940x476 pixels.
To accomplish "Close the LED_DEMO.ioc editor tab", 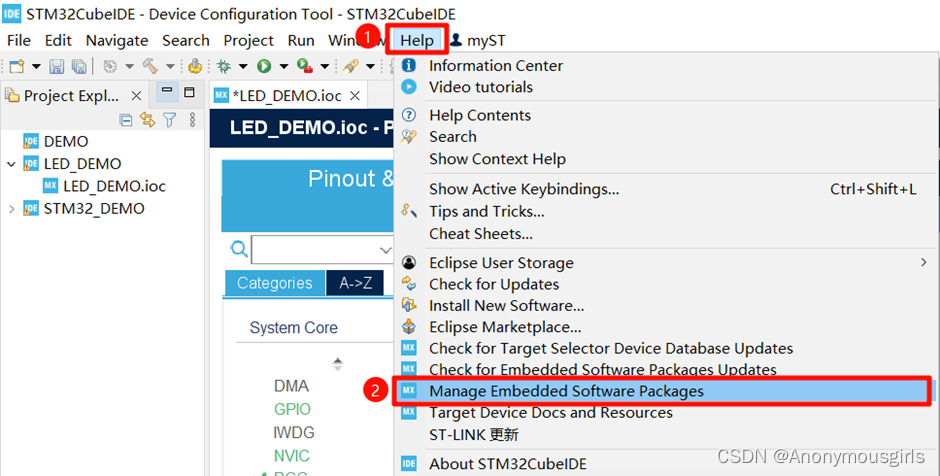I will [x=355, y=96].
